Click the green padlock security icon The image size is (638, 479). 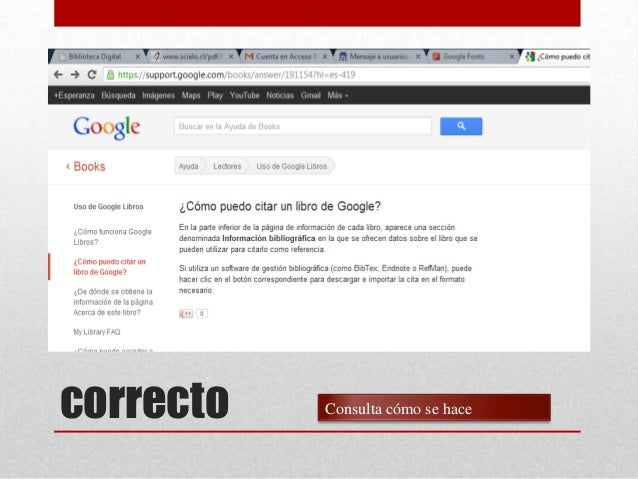(110, 75)
